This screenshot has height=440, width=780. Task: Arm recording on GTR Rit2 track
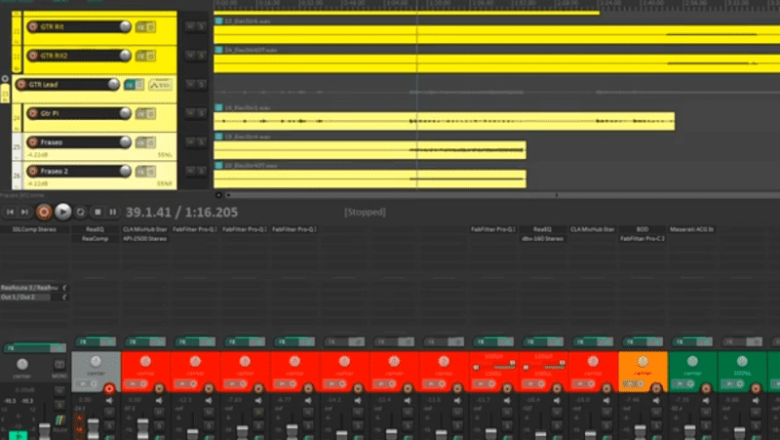33,56
